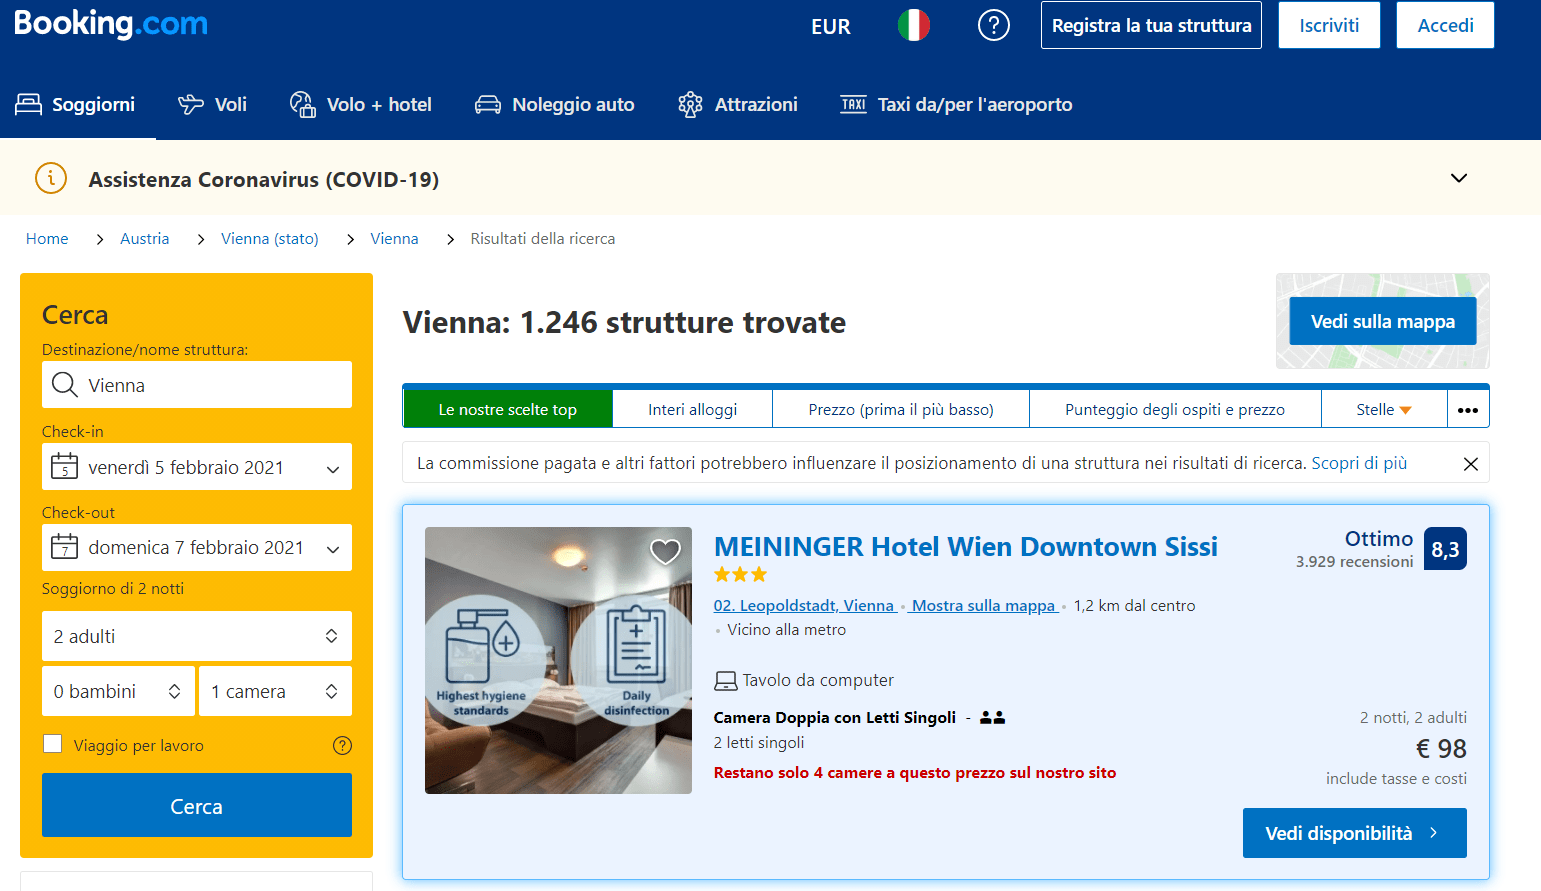Change currency from EUR
Screen dimensions: 1541x891
[x=831, y=26]
